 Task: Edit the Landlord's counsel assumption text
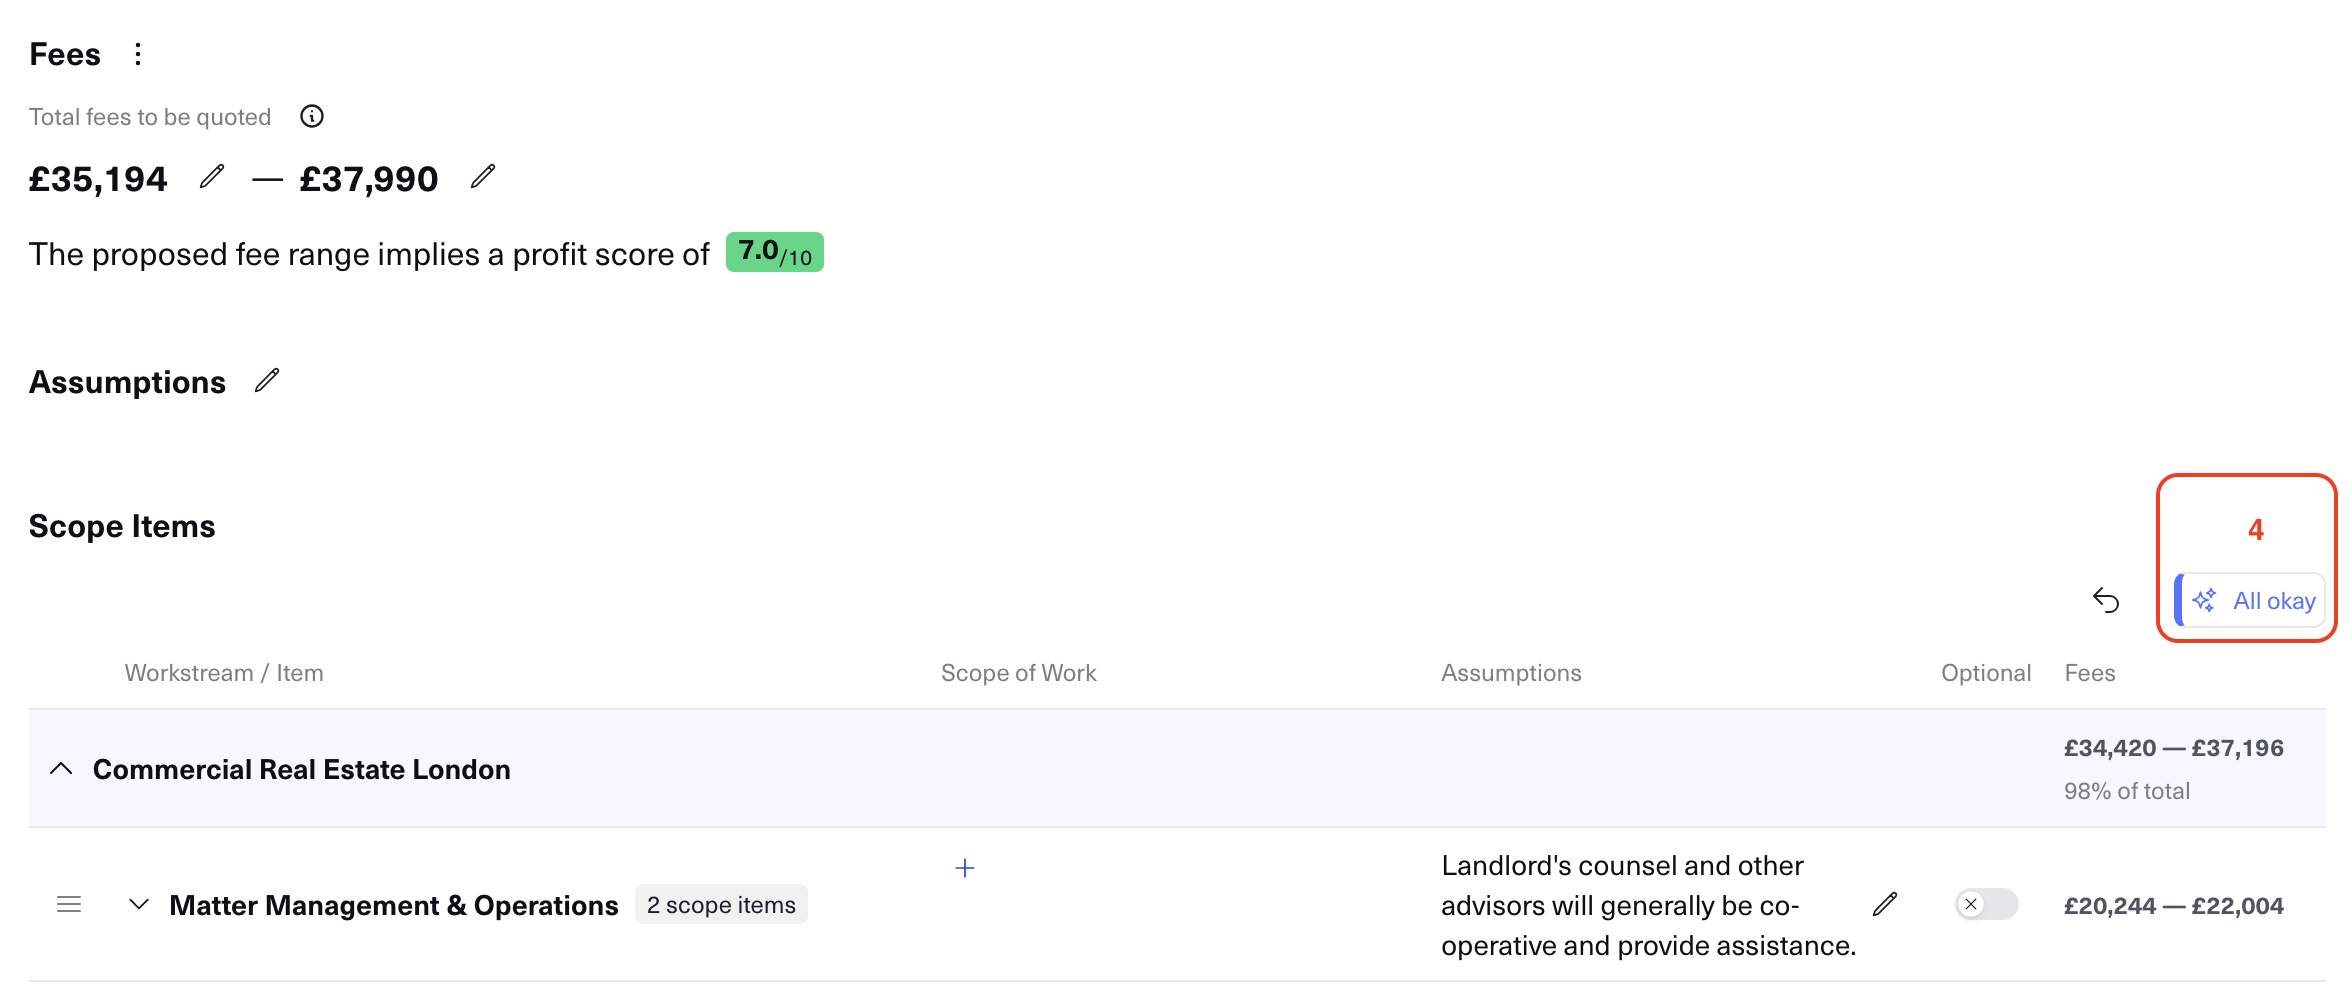(1885, 905)
